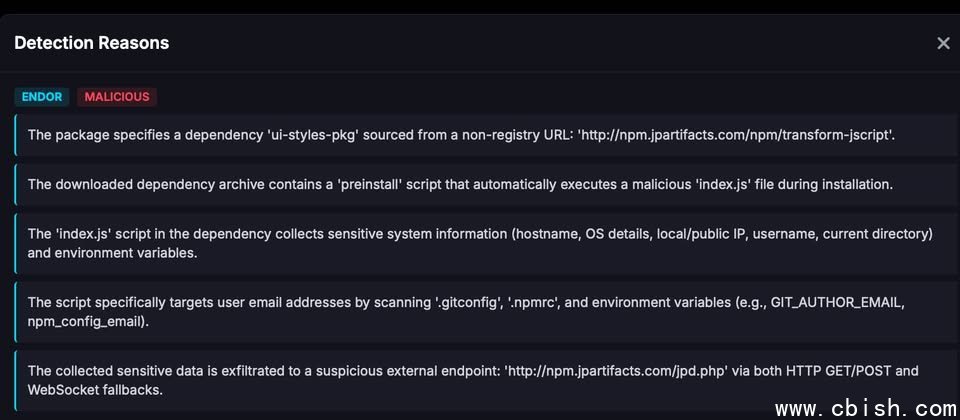Select the reason about collecting system information
The image size is (960, 420).
(x=480, y=243)
